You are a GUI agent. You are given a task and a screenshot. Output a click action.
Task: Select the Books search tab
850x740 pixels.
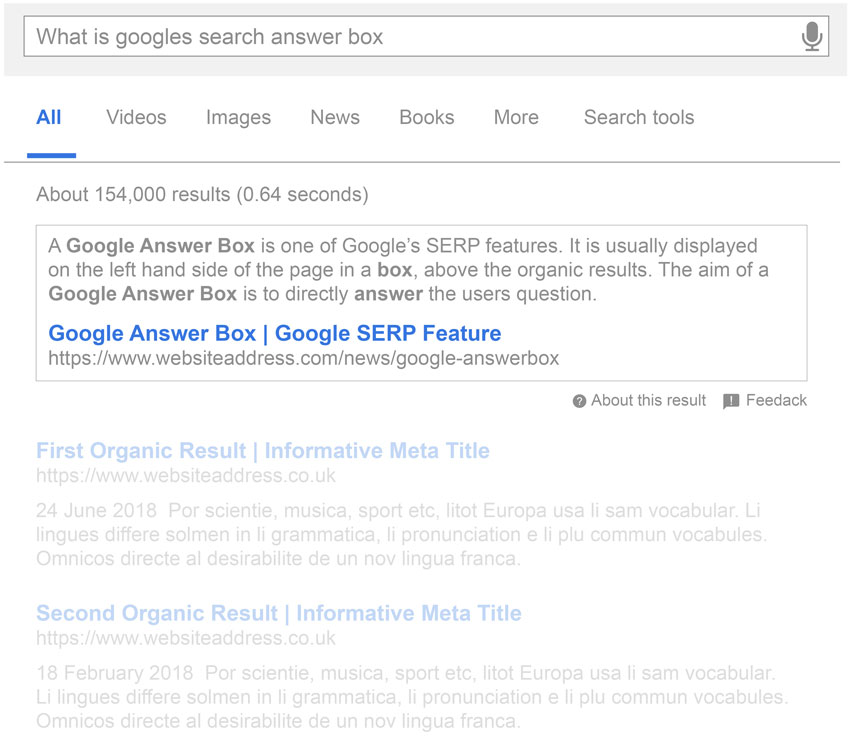426,117
